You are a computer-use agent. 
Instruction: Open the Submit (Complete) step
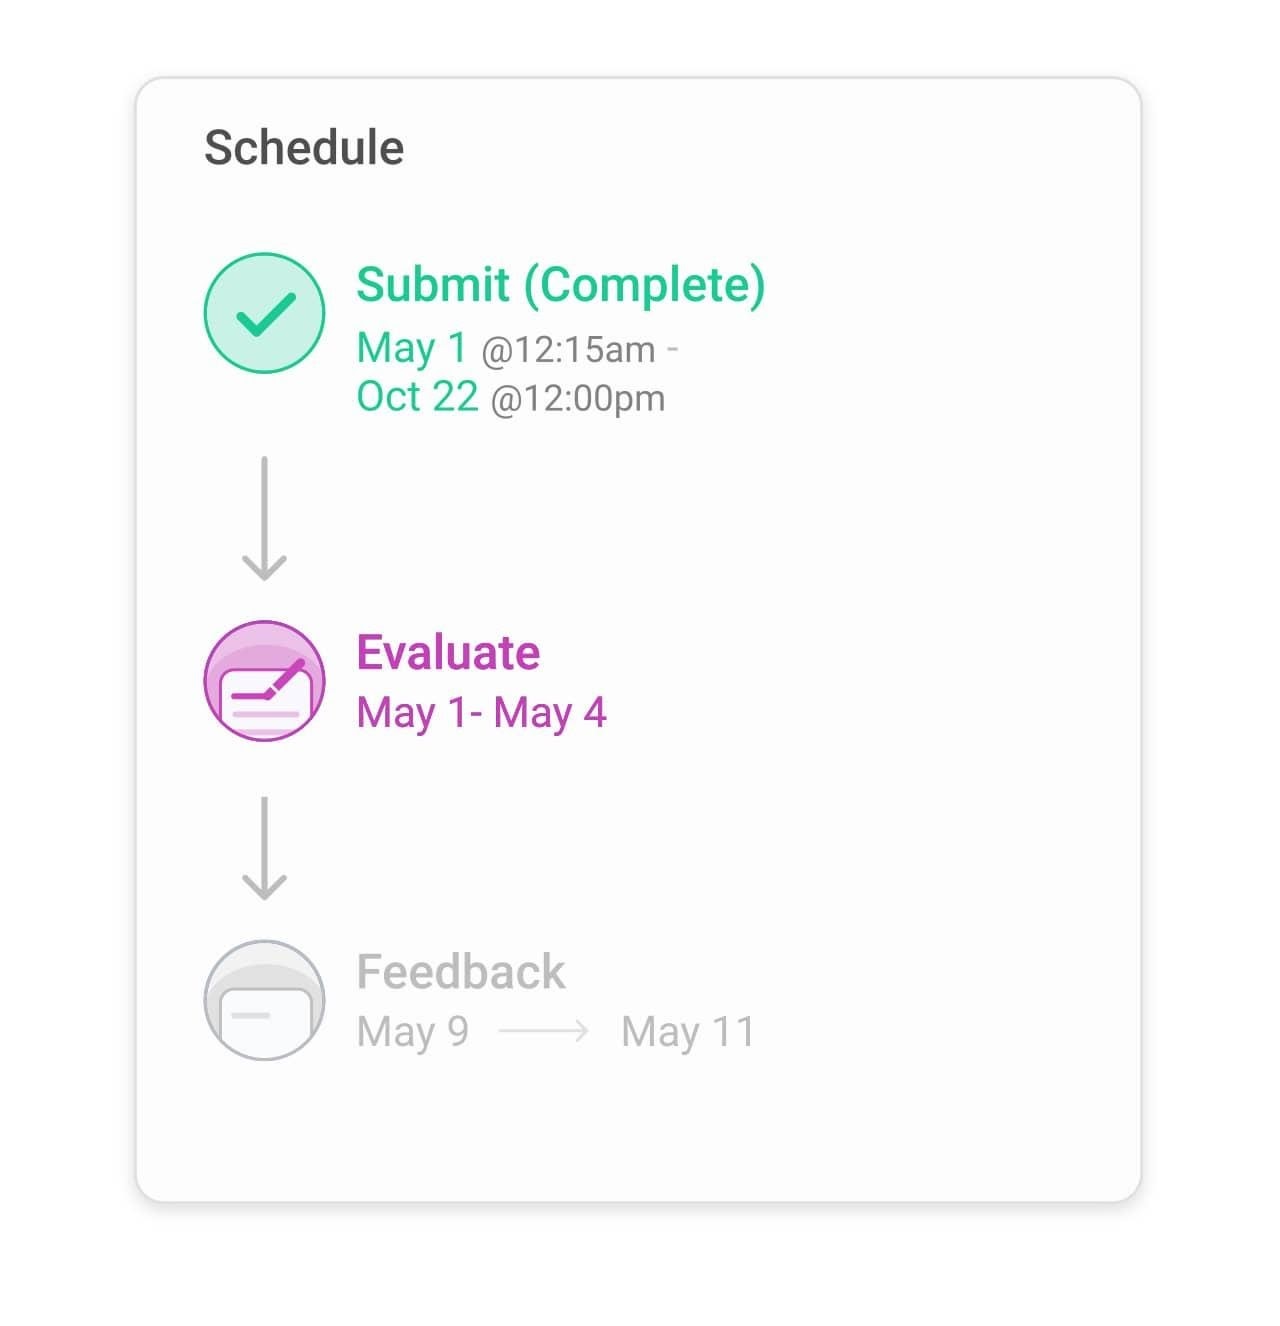(560, 285)
